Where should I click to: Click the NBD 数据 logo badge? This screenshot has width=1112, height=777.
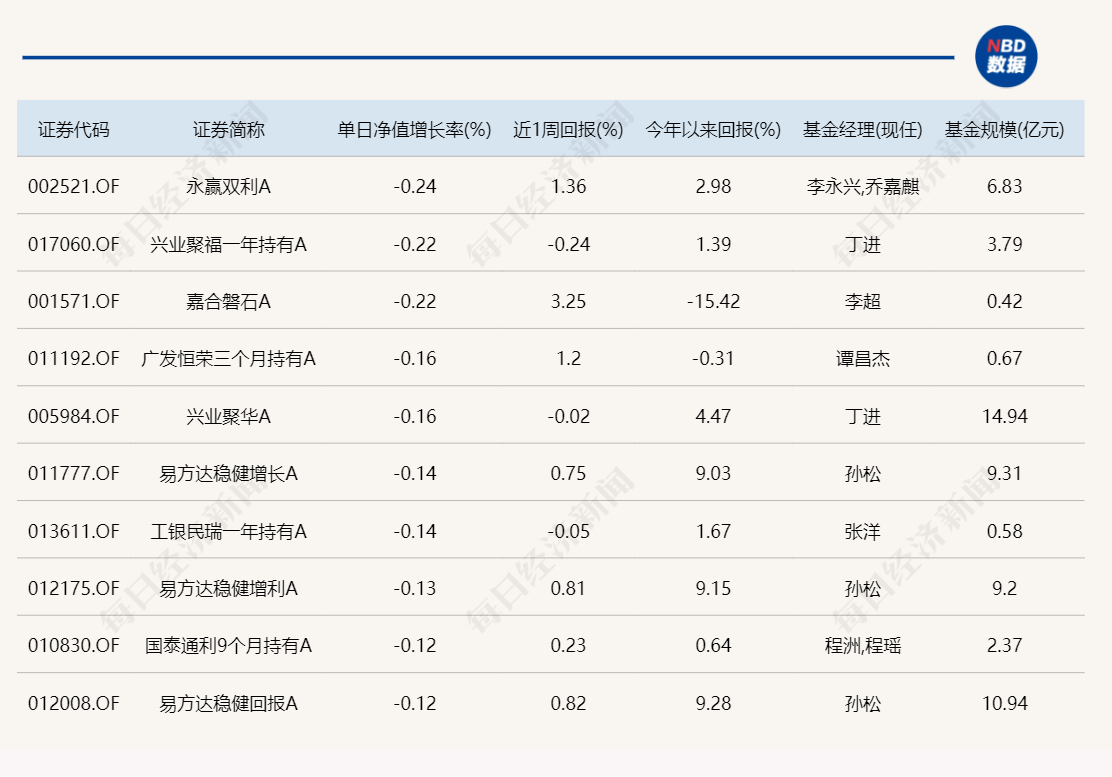point(1006,57)
